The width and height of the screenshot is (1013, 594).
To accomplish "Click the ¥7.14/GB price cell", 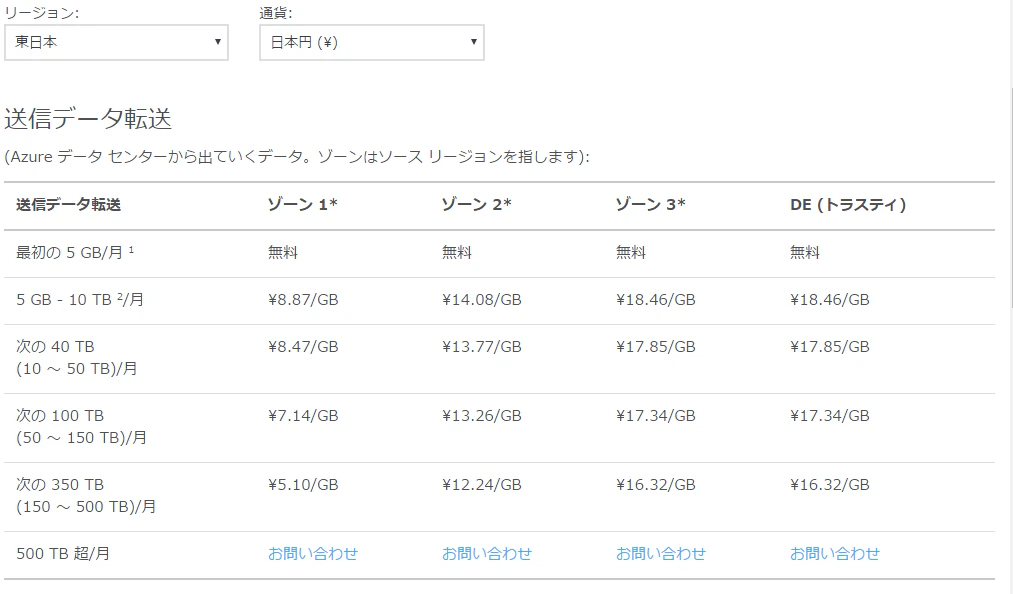I will [303, 416].
